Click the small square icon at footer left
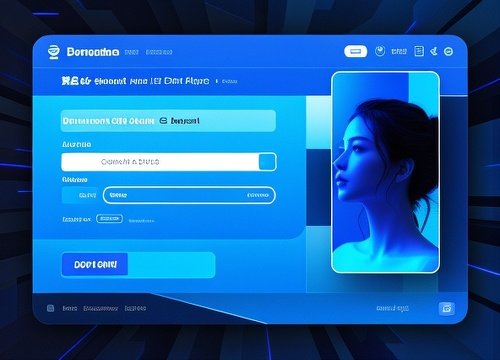Viewport: 500px width, 360px height. tap(50, 308)
